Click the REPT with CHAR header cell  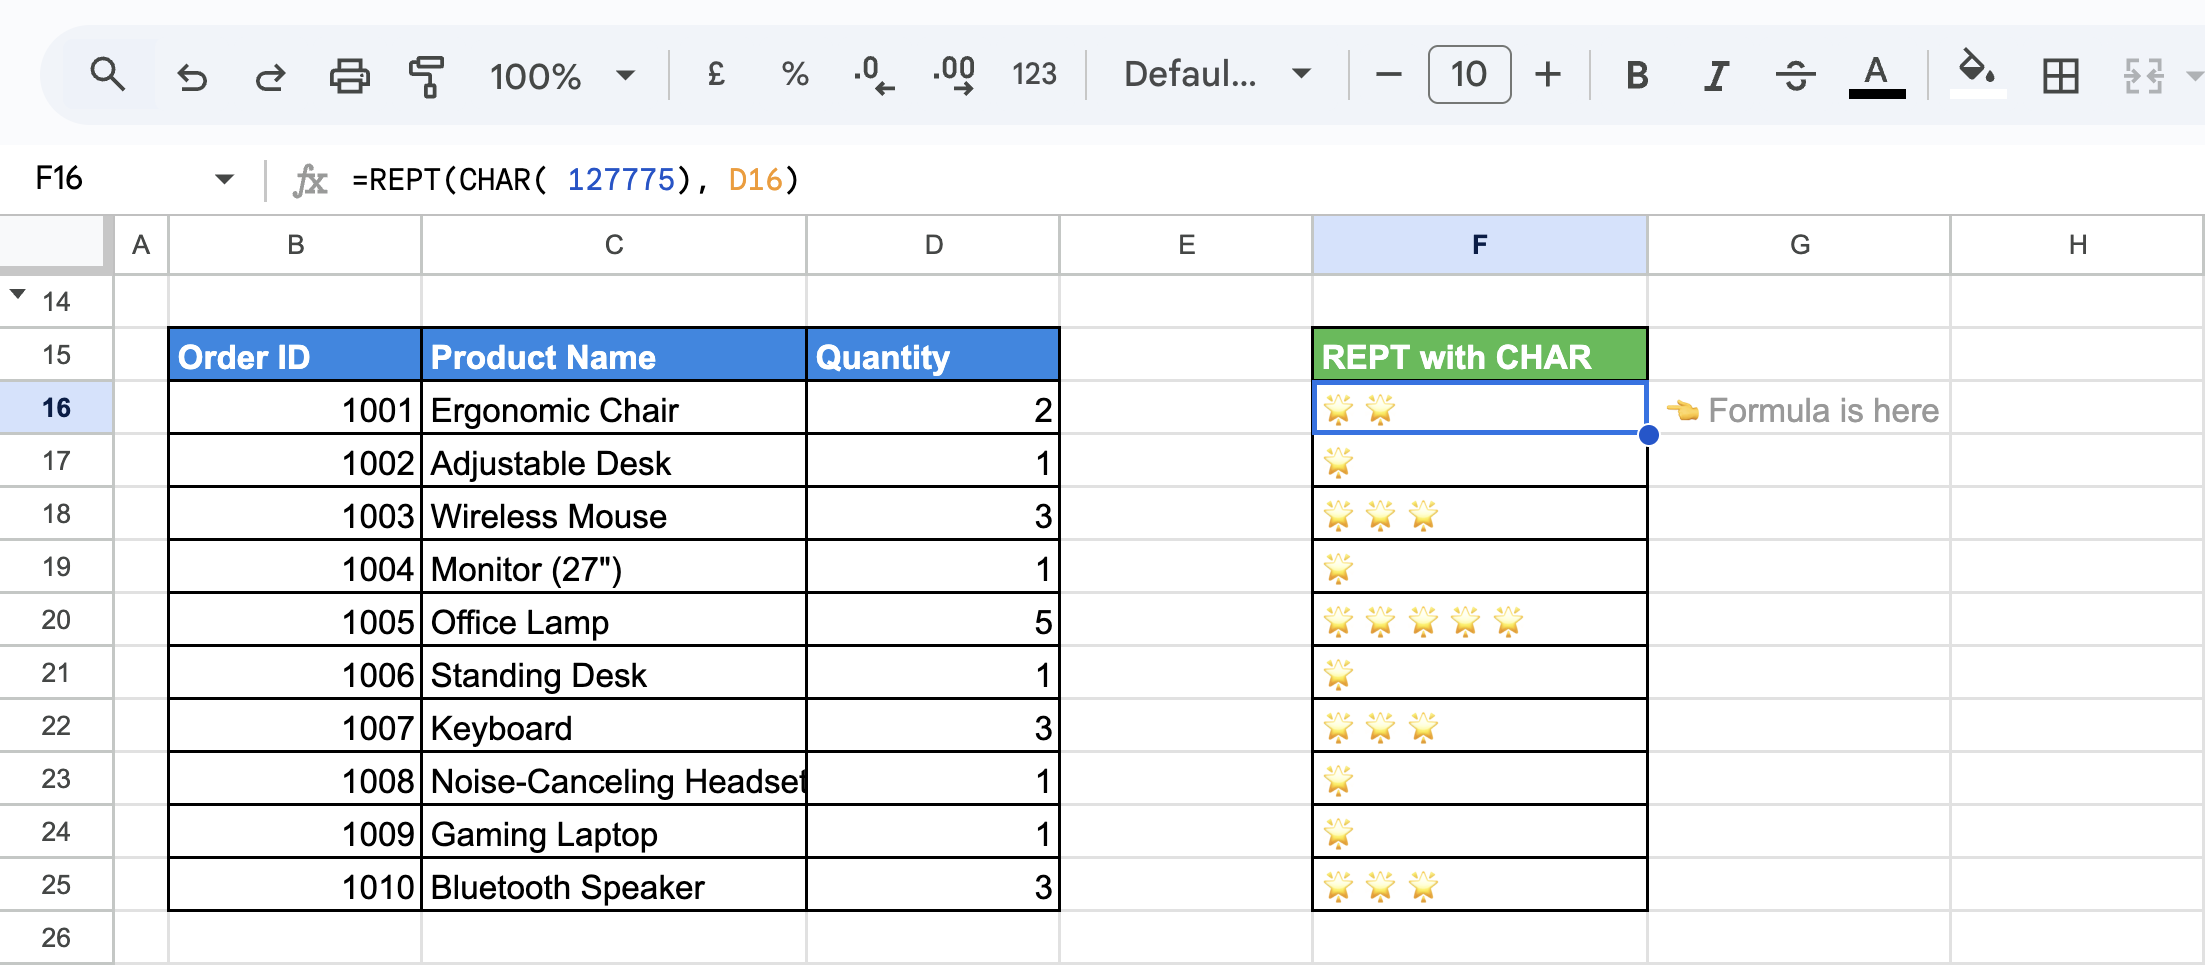(x=1480, y=355)
